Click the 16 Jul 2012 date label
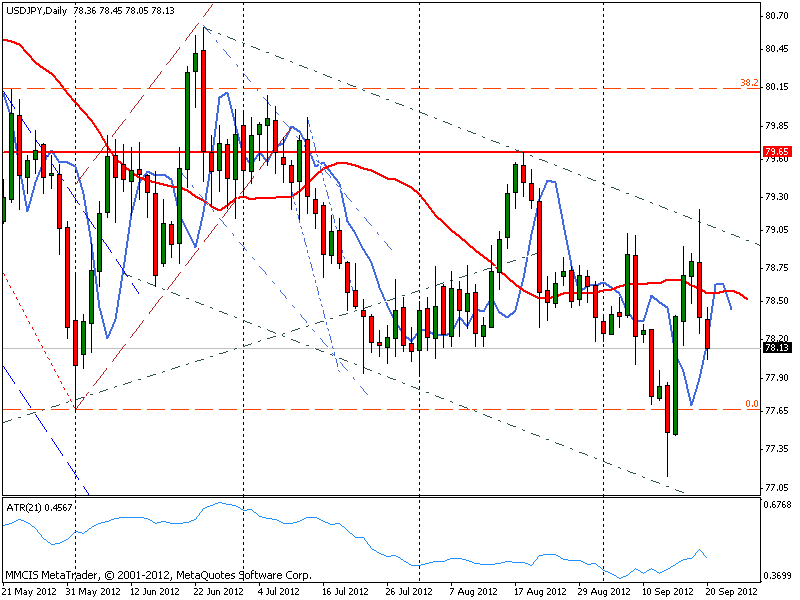Screen dimensions: 800x600 pyautogui.click(x=345, y=592)
